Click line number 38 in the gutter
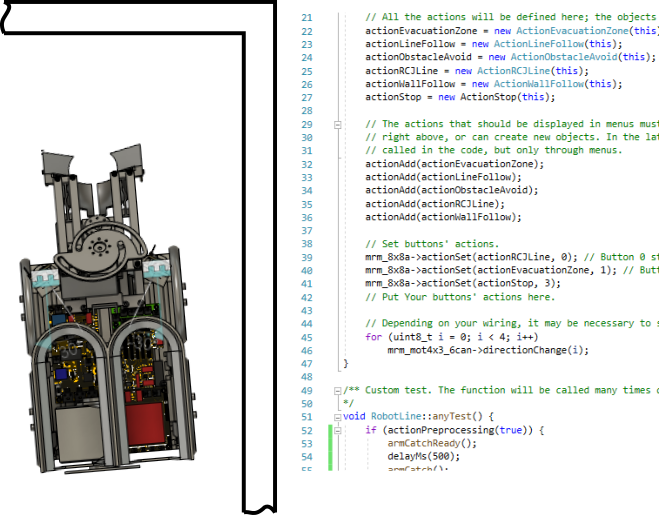This screenshot has height=515, width=659. [x=306, y=244]
